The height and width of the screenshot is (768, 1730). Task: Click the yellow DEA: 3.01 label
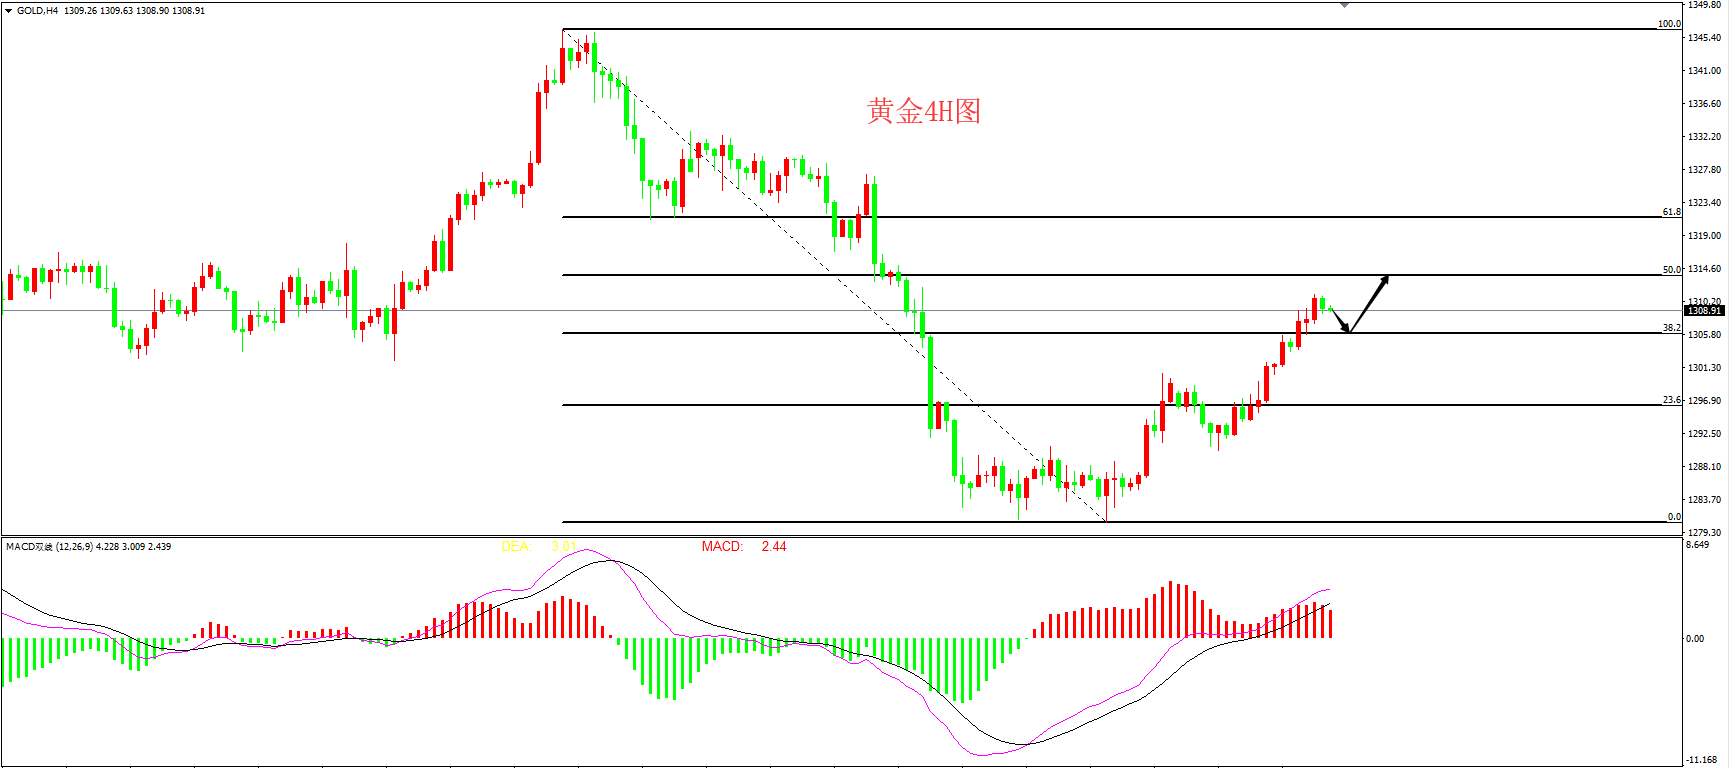[538, 547]
